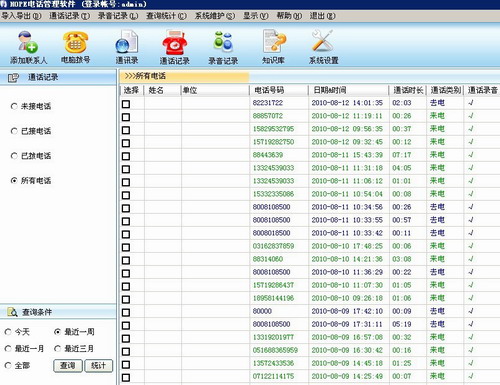Open the 知识库 knowledge base icon
This screenshot has height=385, width=500.
pyautogui.click(x=274, y=41)
